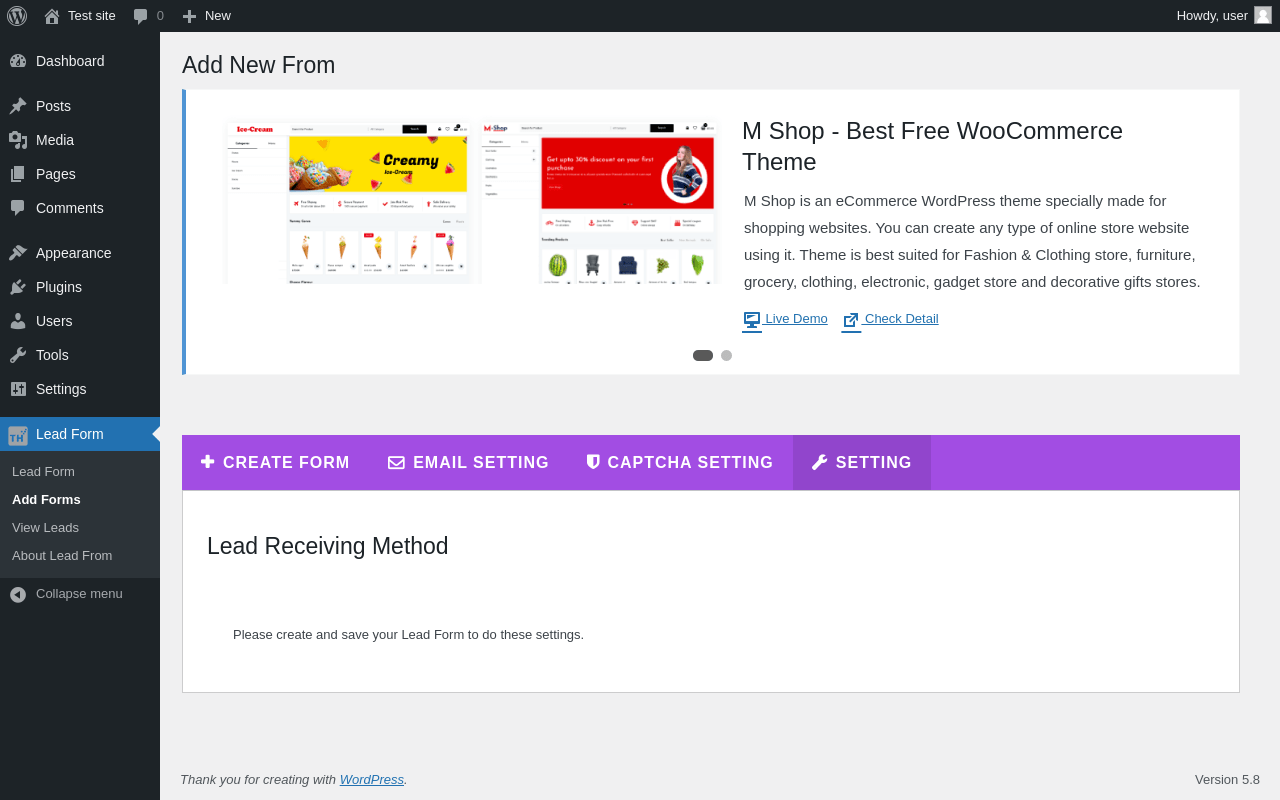Click the Comments icon in sidebar

(x=18, y=208)
